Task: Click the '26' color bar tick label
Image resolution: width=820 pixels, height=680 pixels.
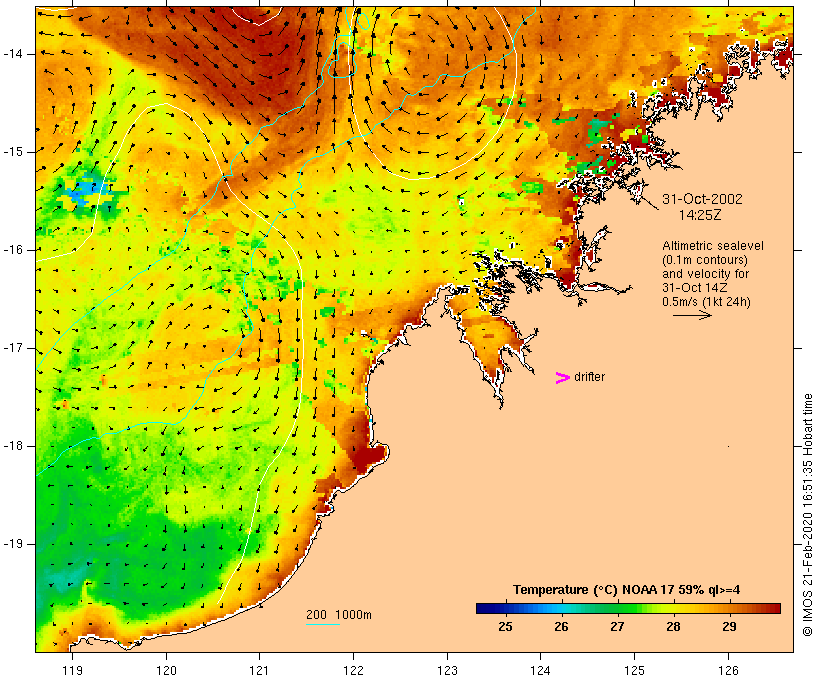Action: point(561,626)
